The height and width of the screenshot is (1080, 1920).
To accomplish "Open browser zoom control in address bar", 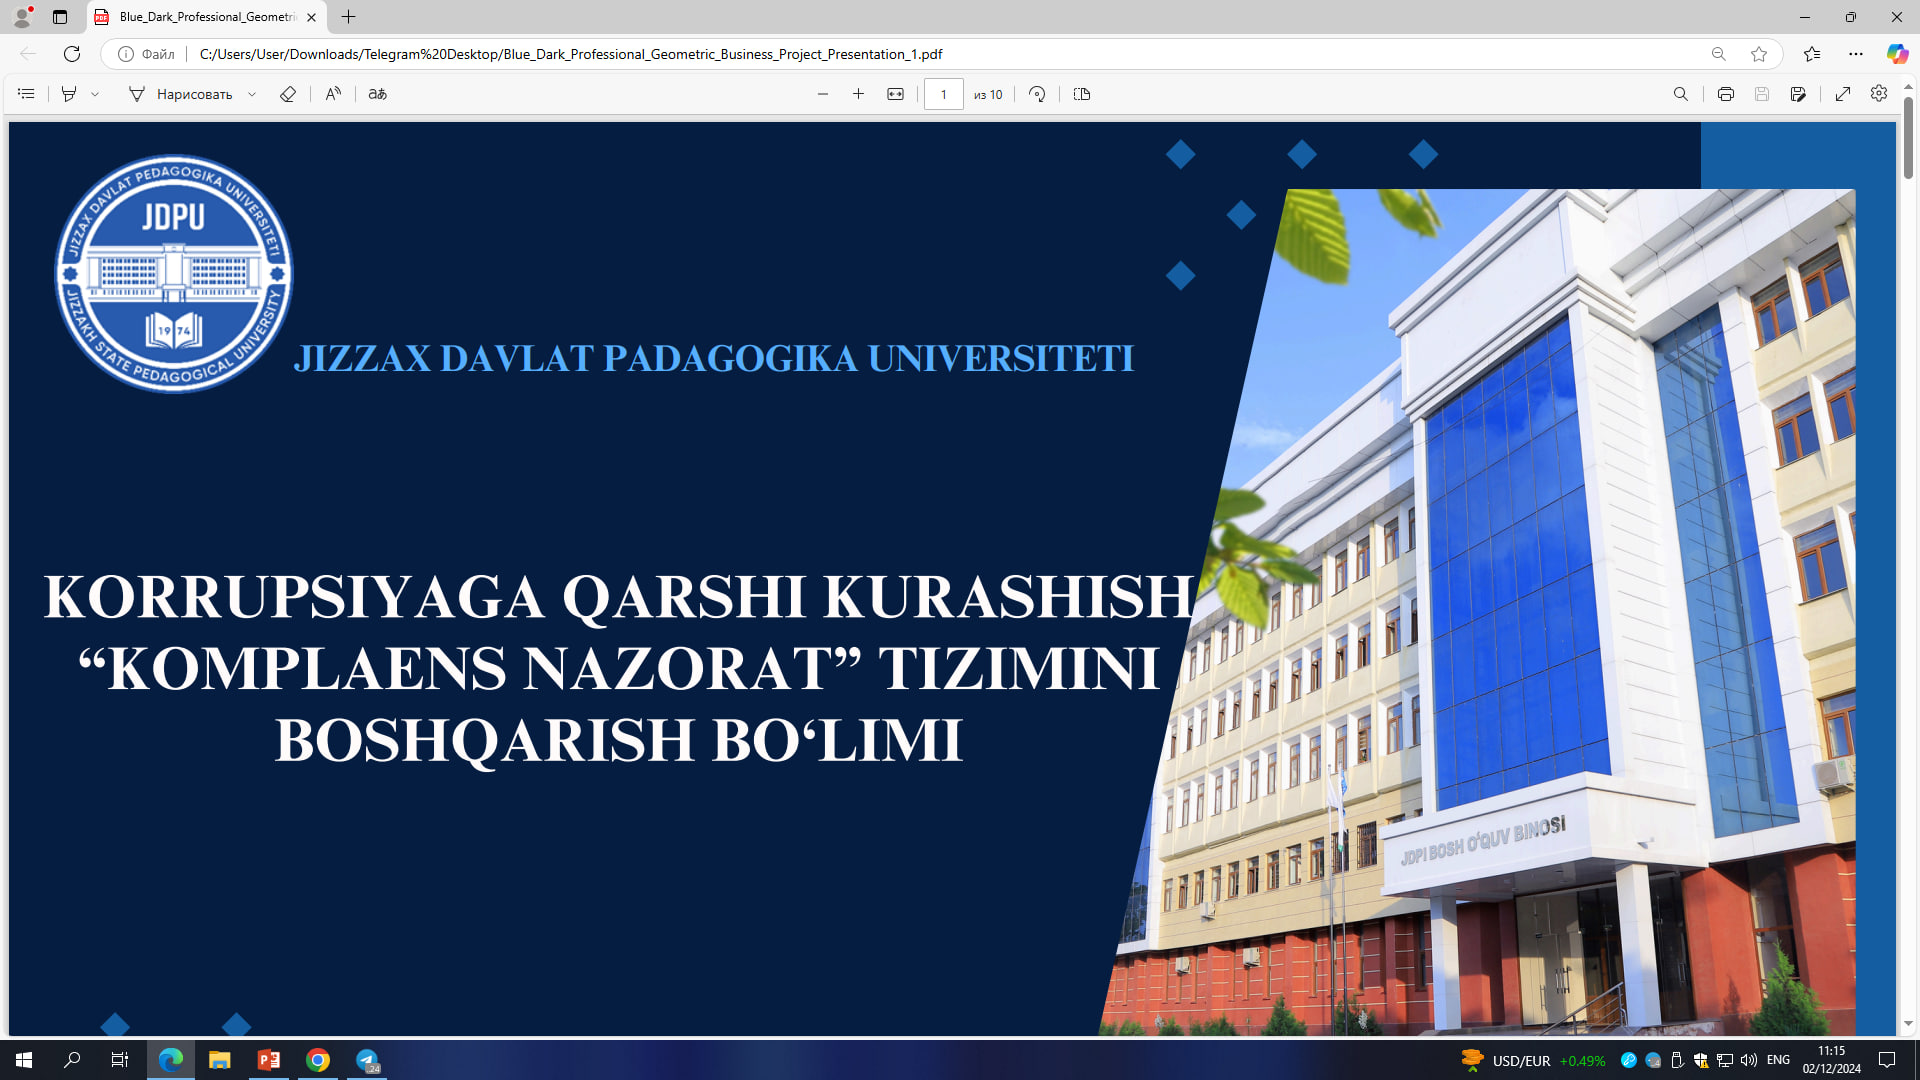I will coord(1718,54).
